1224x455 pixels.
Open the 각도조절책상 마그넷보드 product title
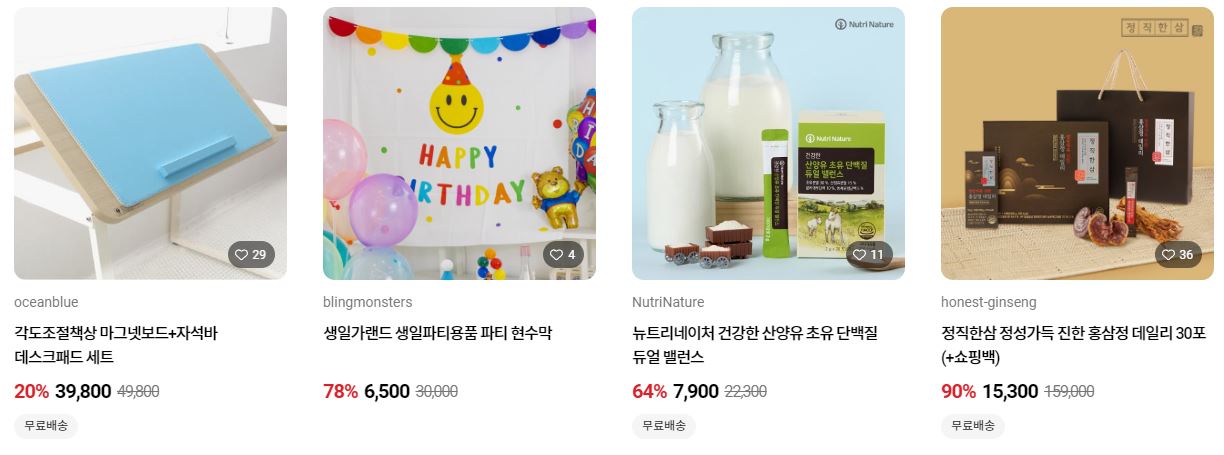click(116, 345)
